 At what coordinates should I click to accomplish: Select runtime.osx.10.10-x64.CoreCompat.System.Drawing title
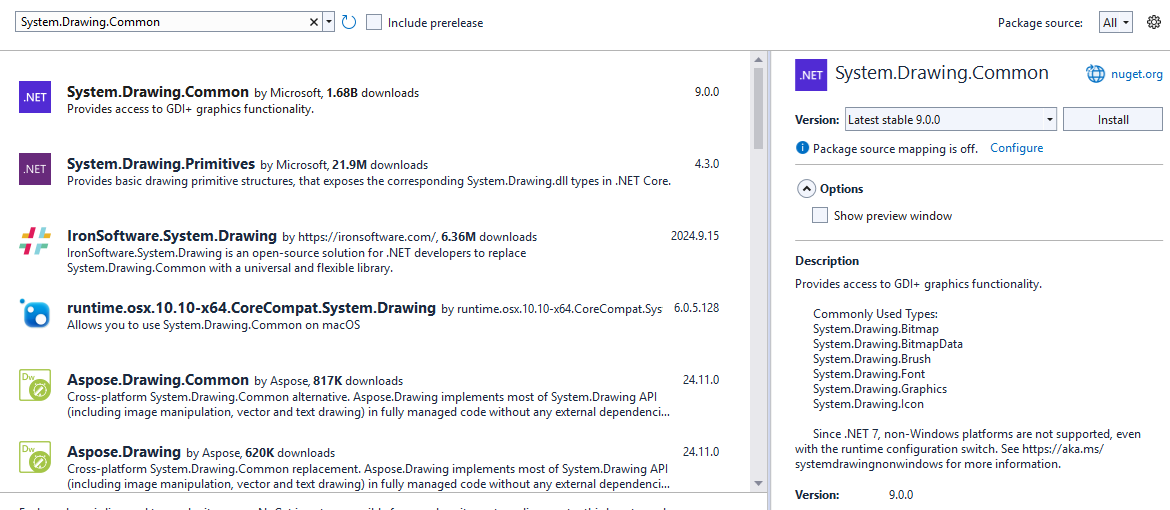(x=251, y=308)
